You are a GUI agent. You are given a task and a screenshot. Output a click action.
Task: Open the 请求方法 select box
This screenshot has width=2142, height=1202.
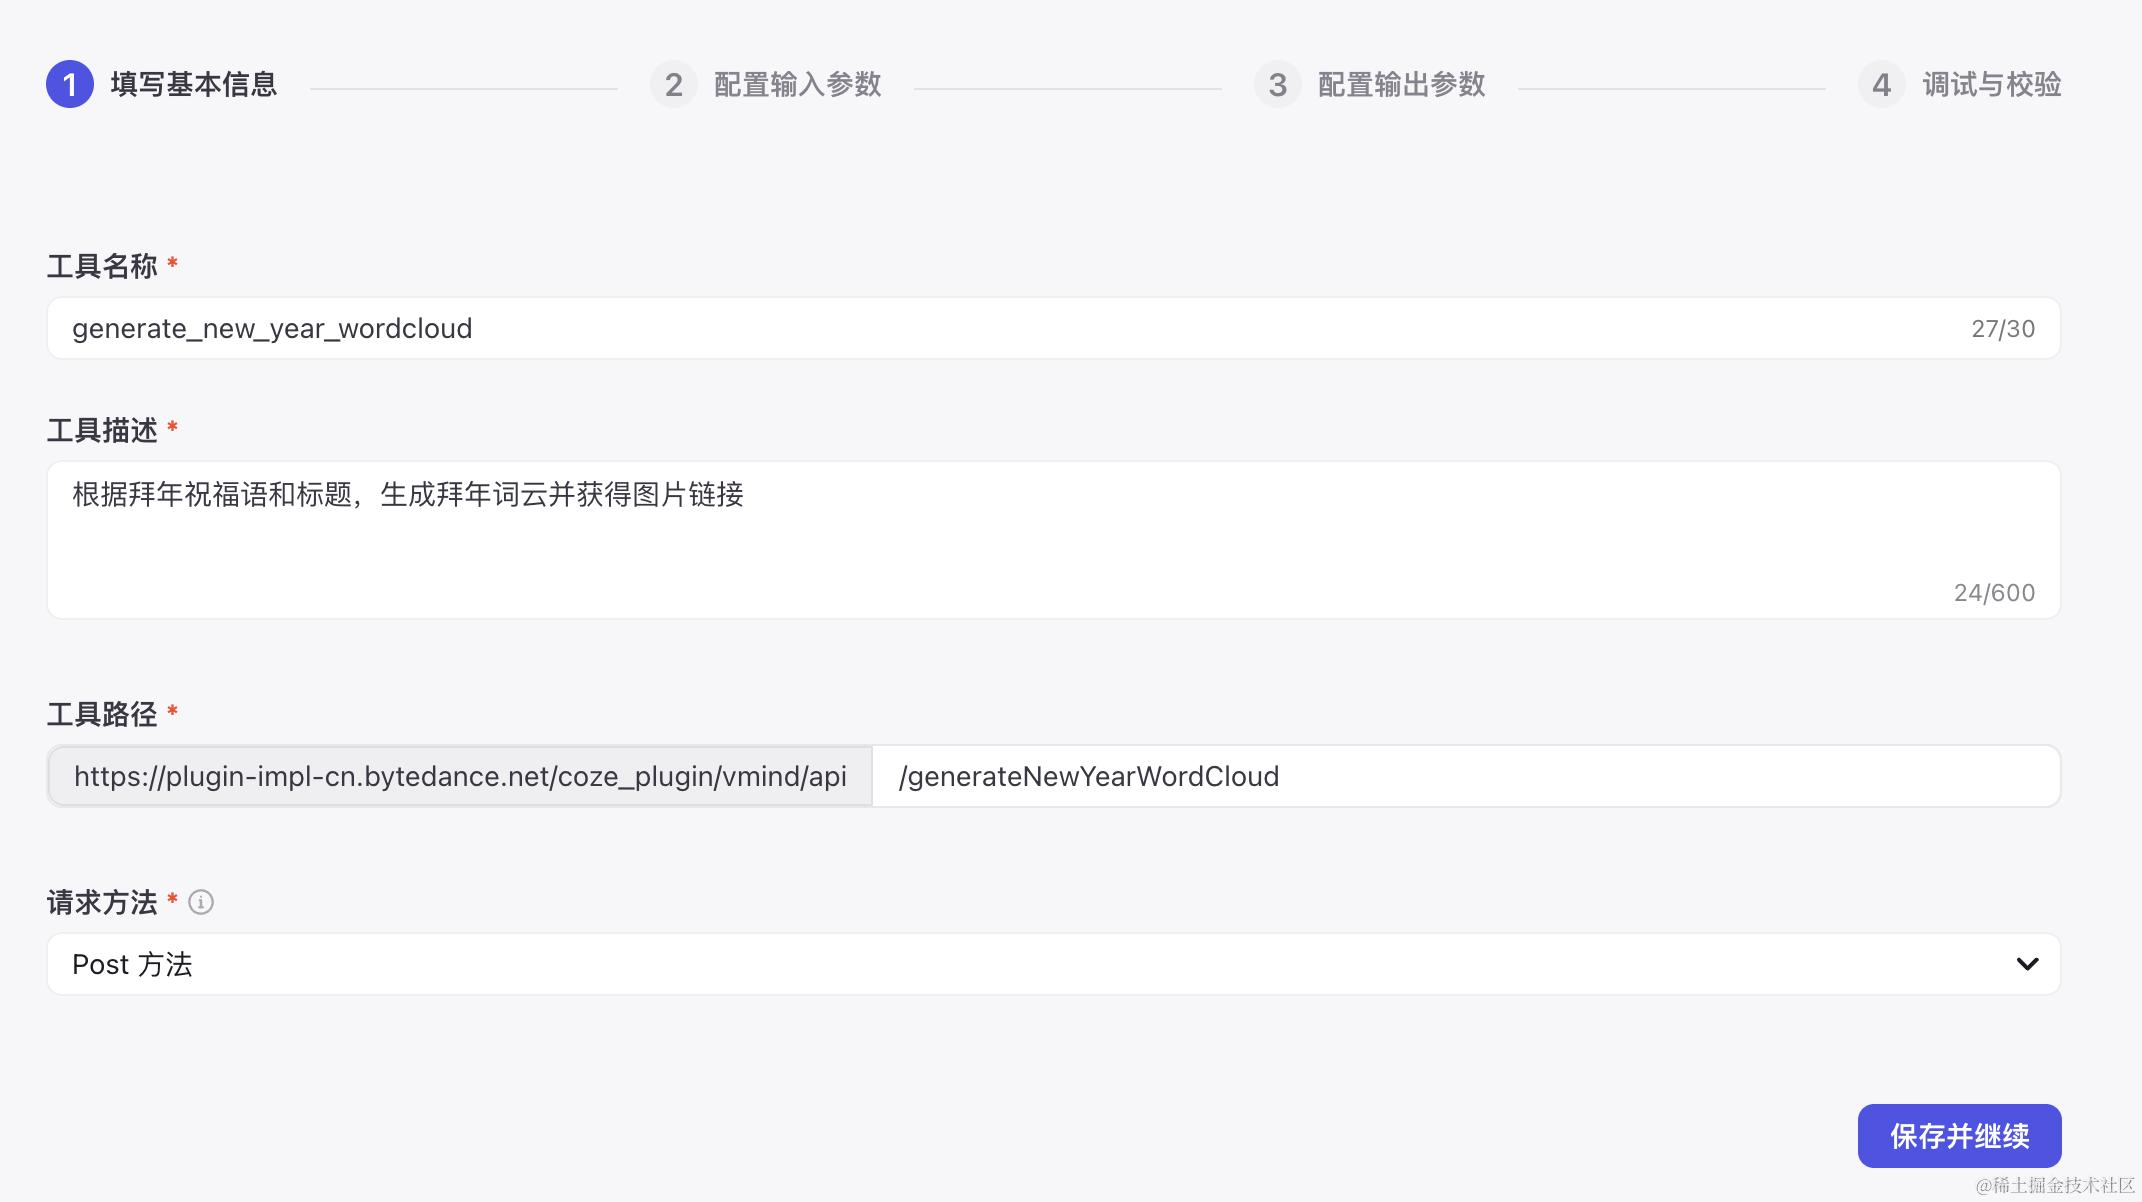pos(1000,964)
